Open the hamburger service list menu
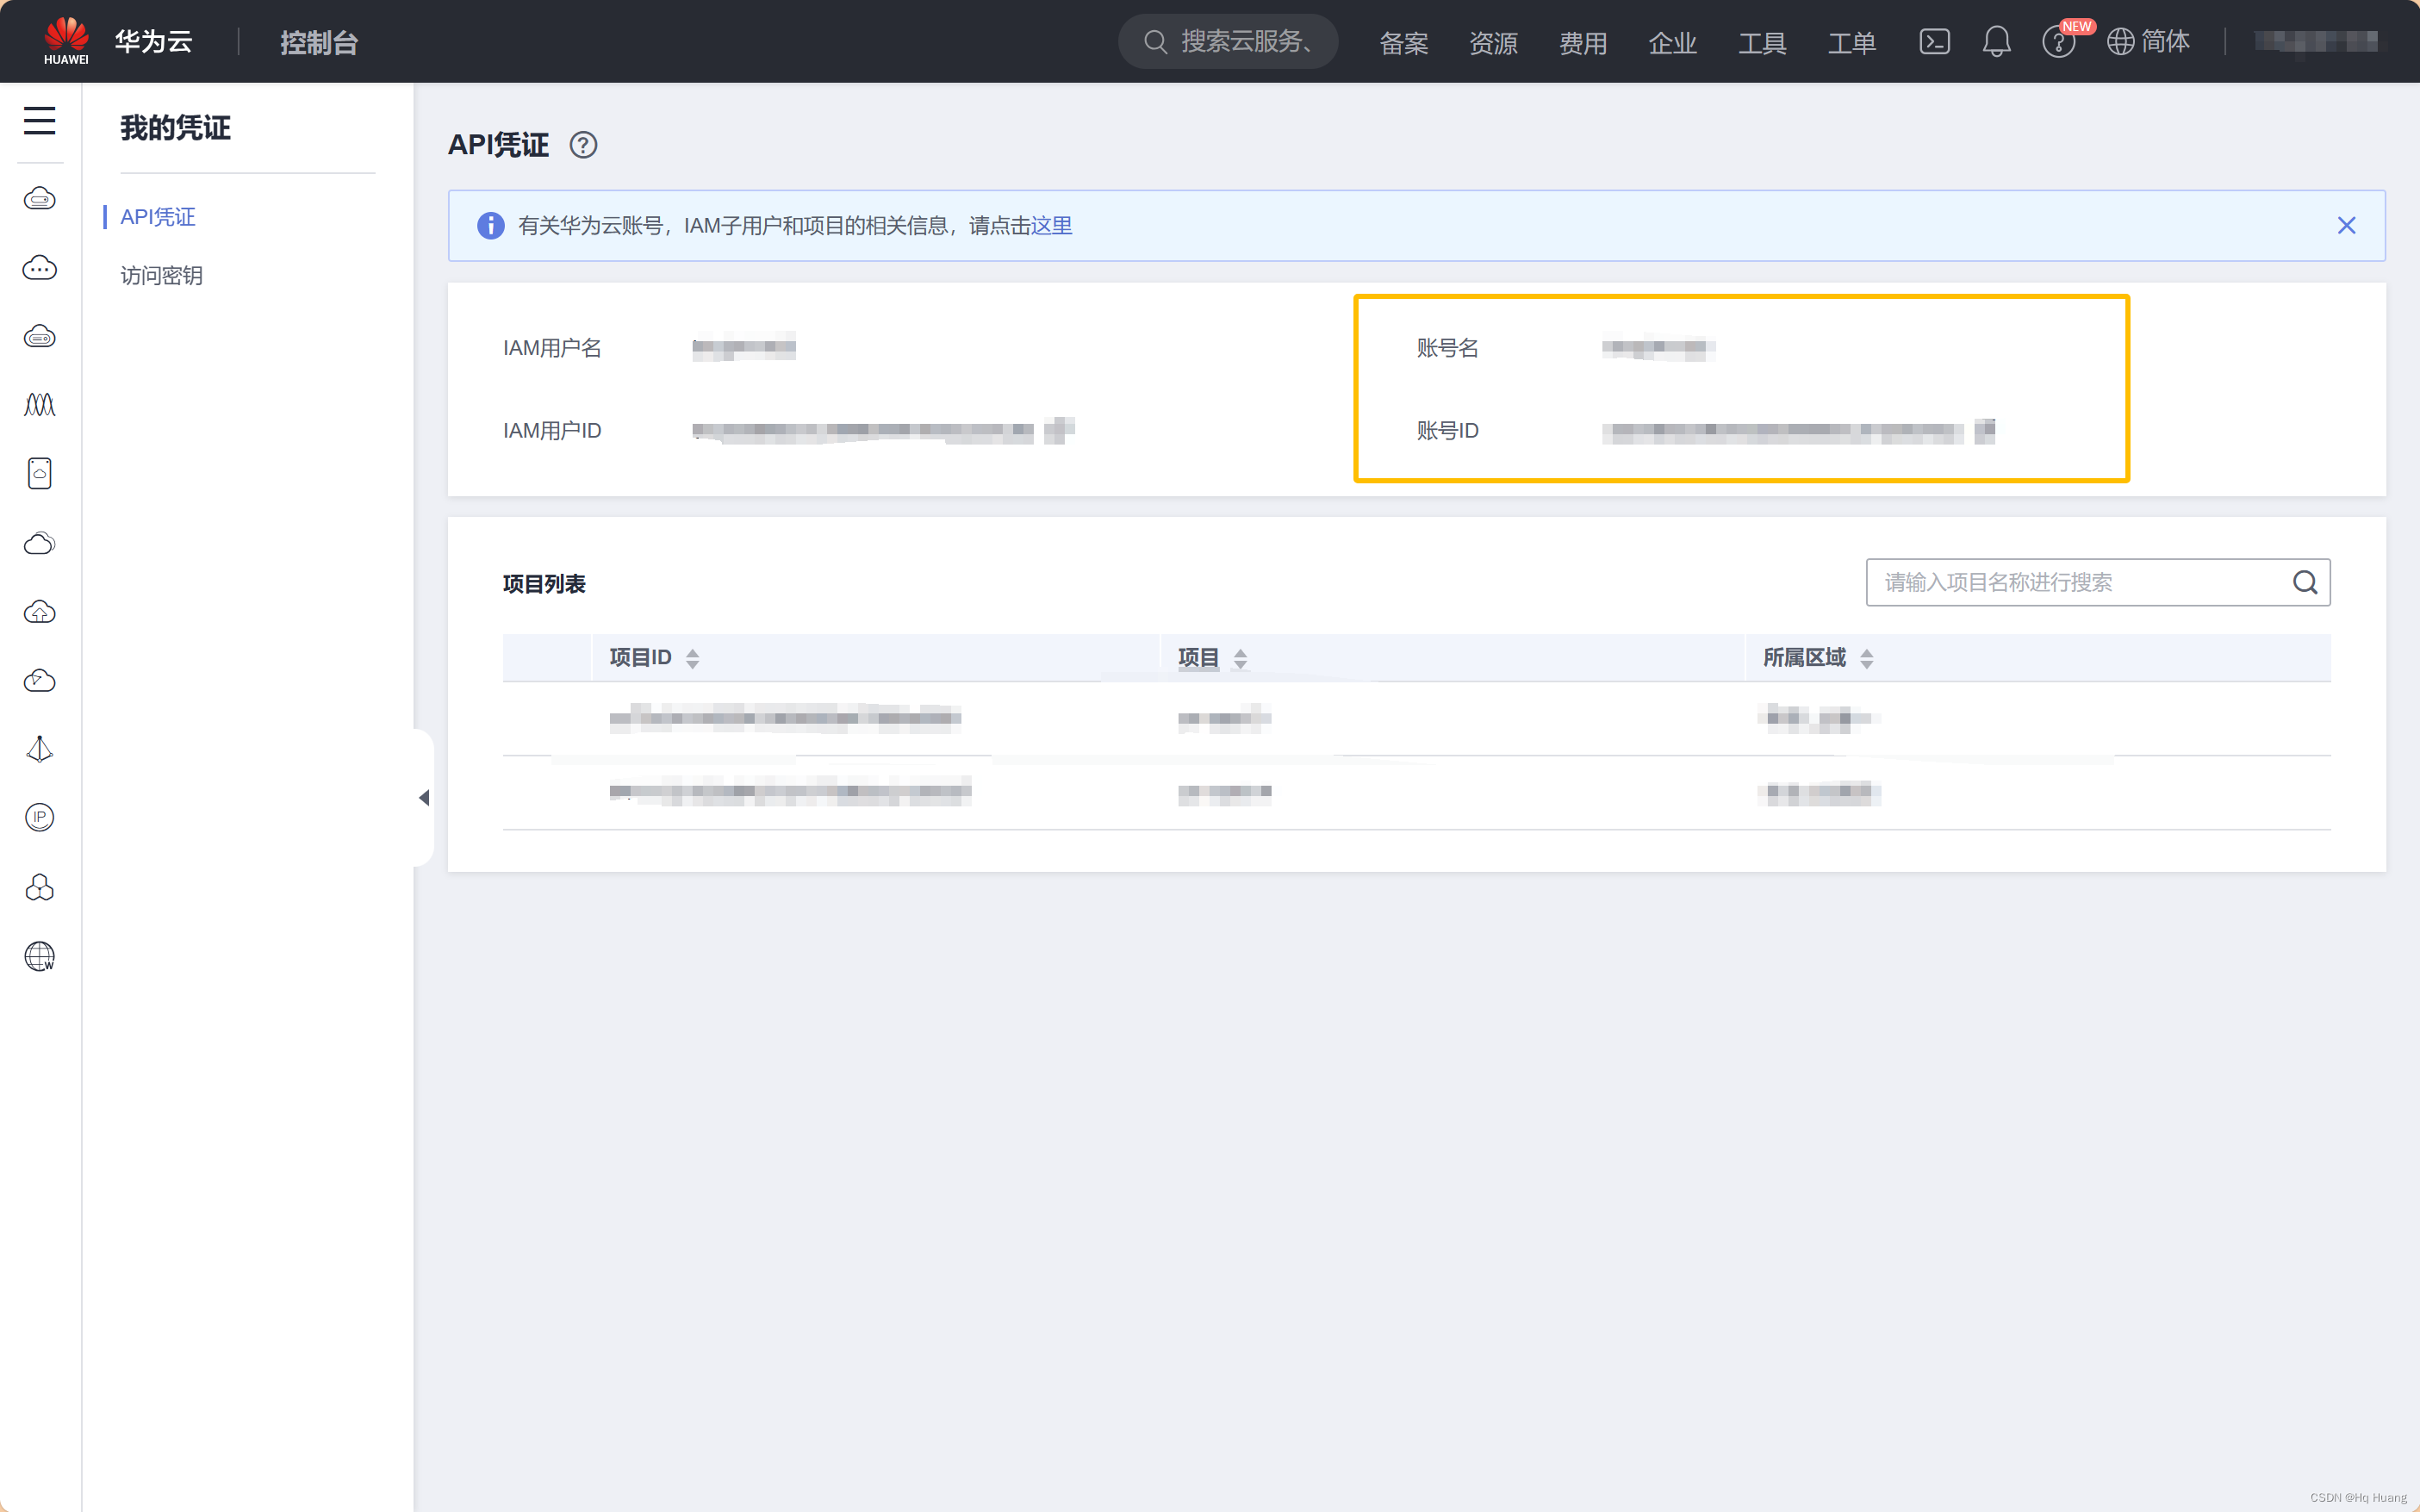The image size is (2420, 1512). pyautogui.click(x=39, y=121)
